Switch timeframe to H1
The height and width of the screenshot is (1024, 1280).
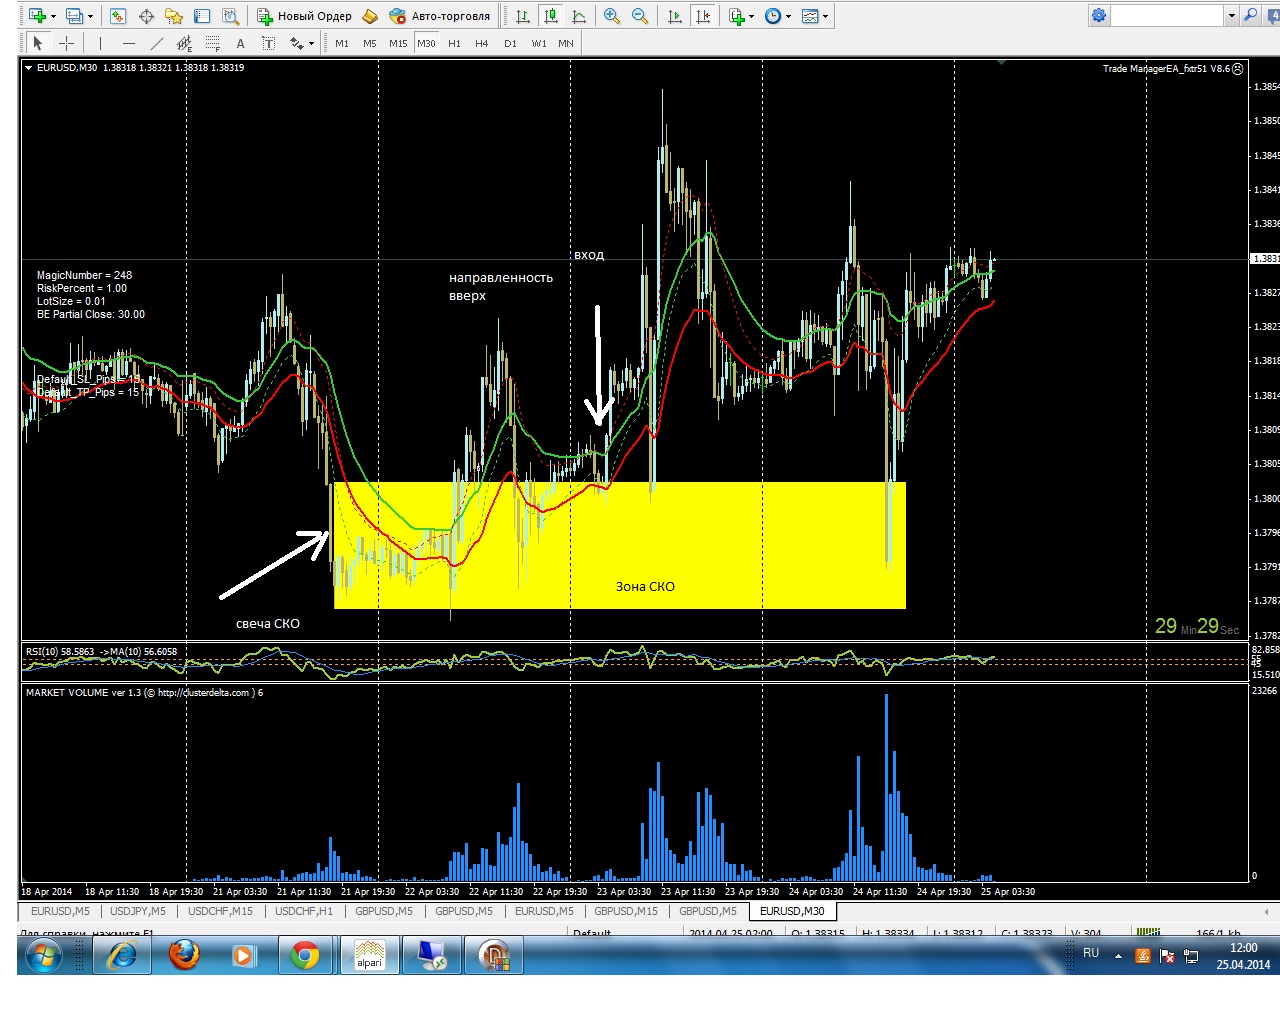454,43
